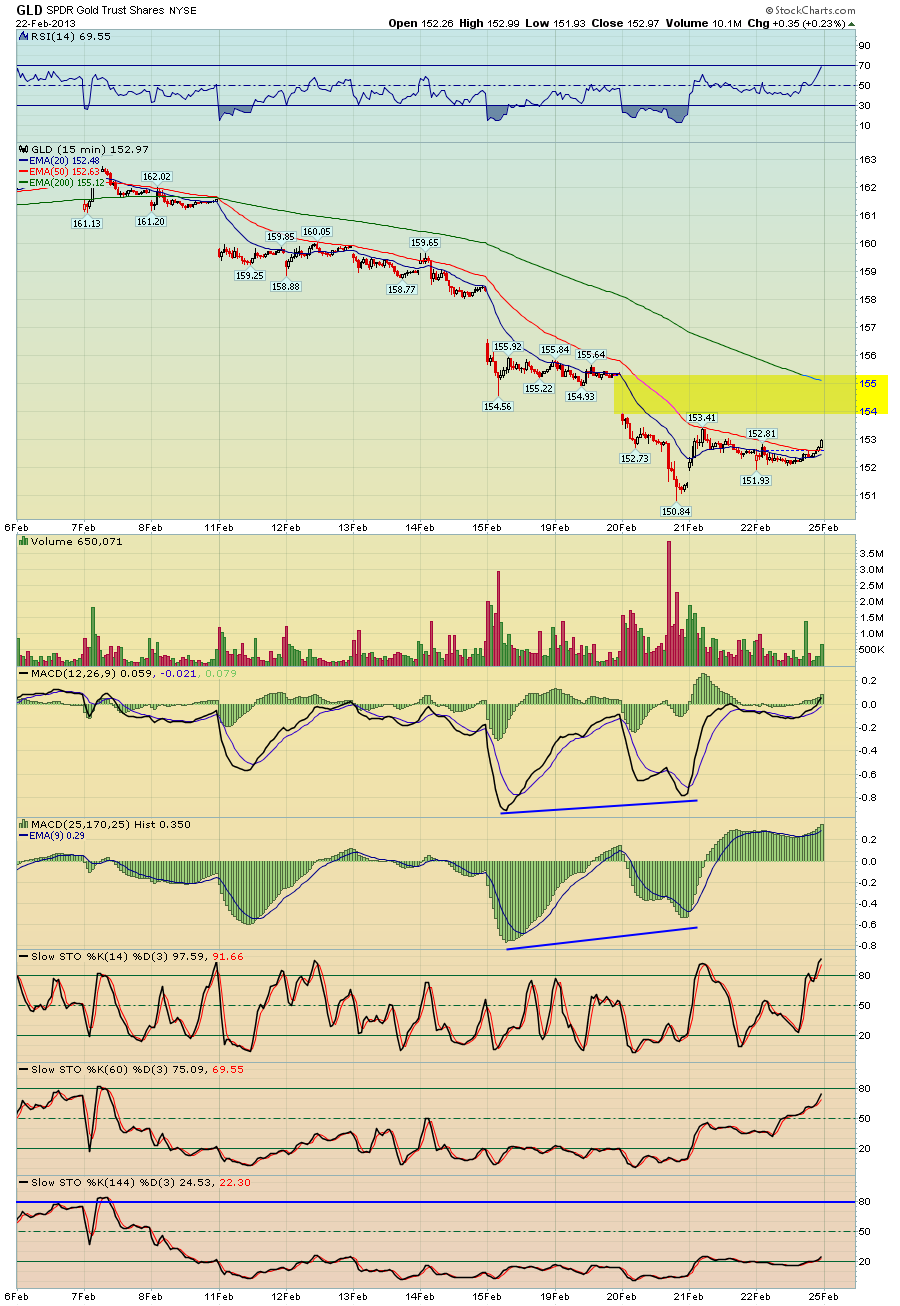Click the GLD ticker symbol in the chart title

pyautogui.click(x=30, y=9)
